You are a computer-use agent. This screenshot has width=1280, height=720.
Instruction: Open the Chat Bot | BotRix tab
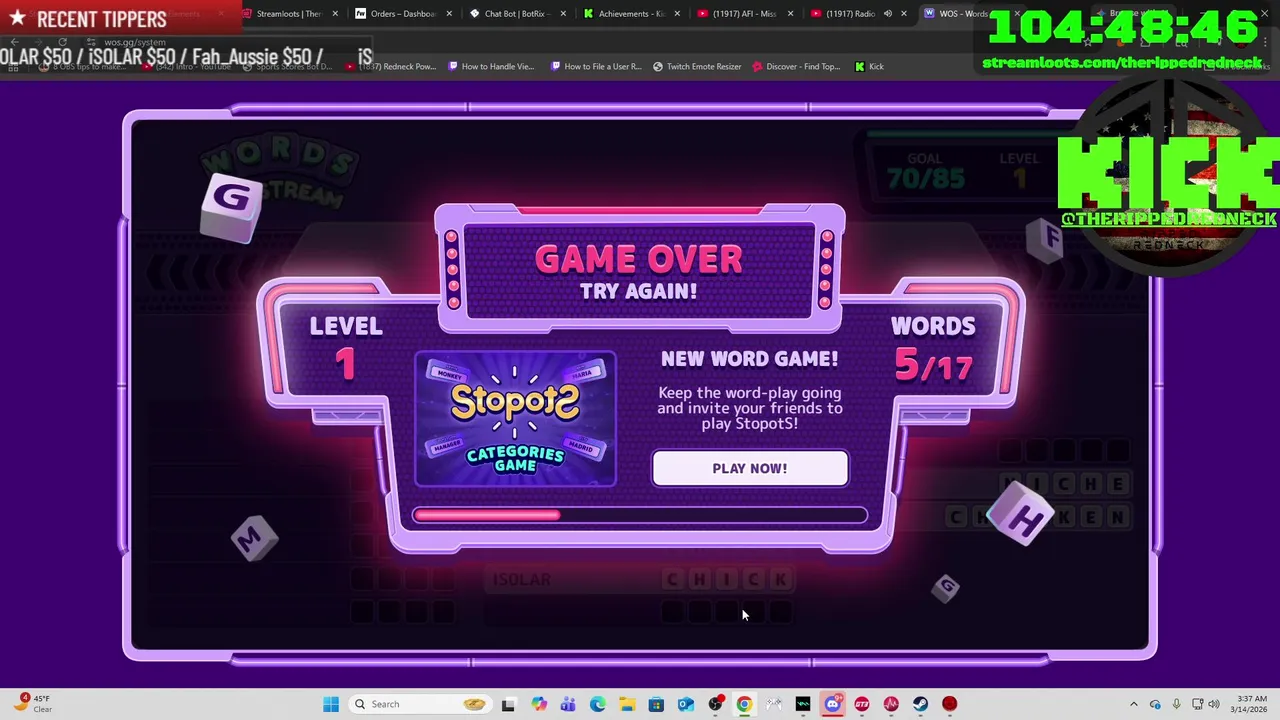tap(516, 14)
